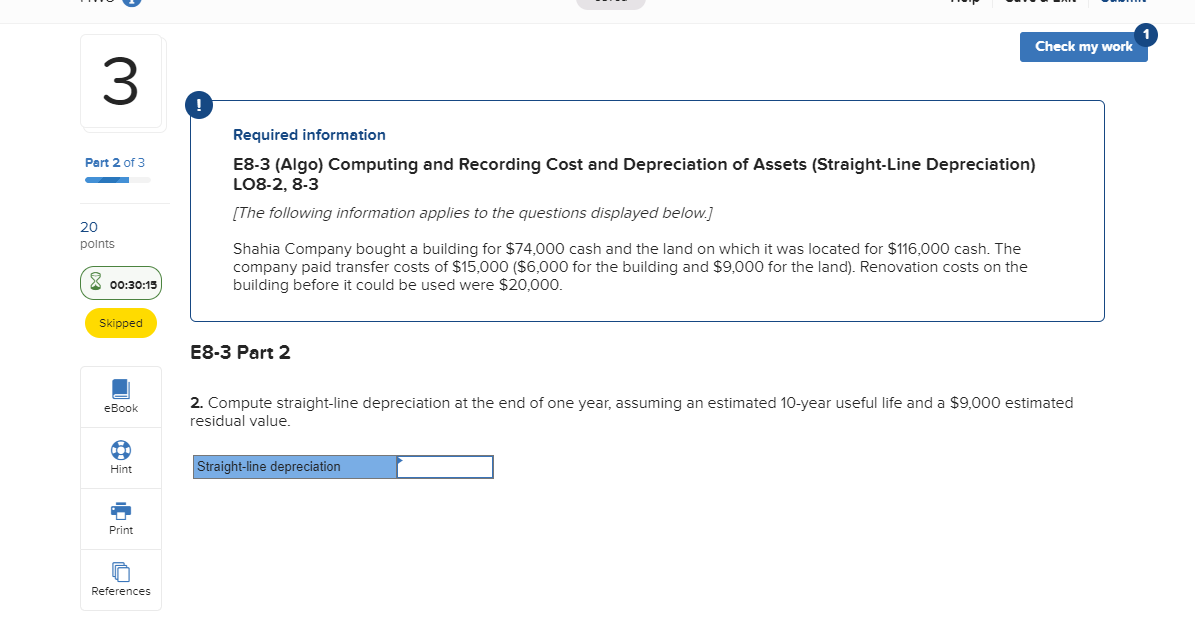The image size is (1195, 644).
Task: Open the References panel
Action: 120,580
